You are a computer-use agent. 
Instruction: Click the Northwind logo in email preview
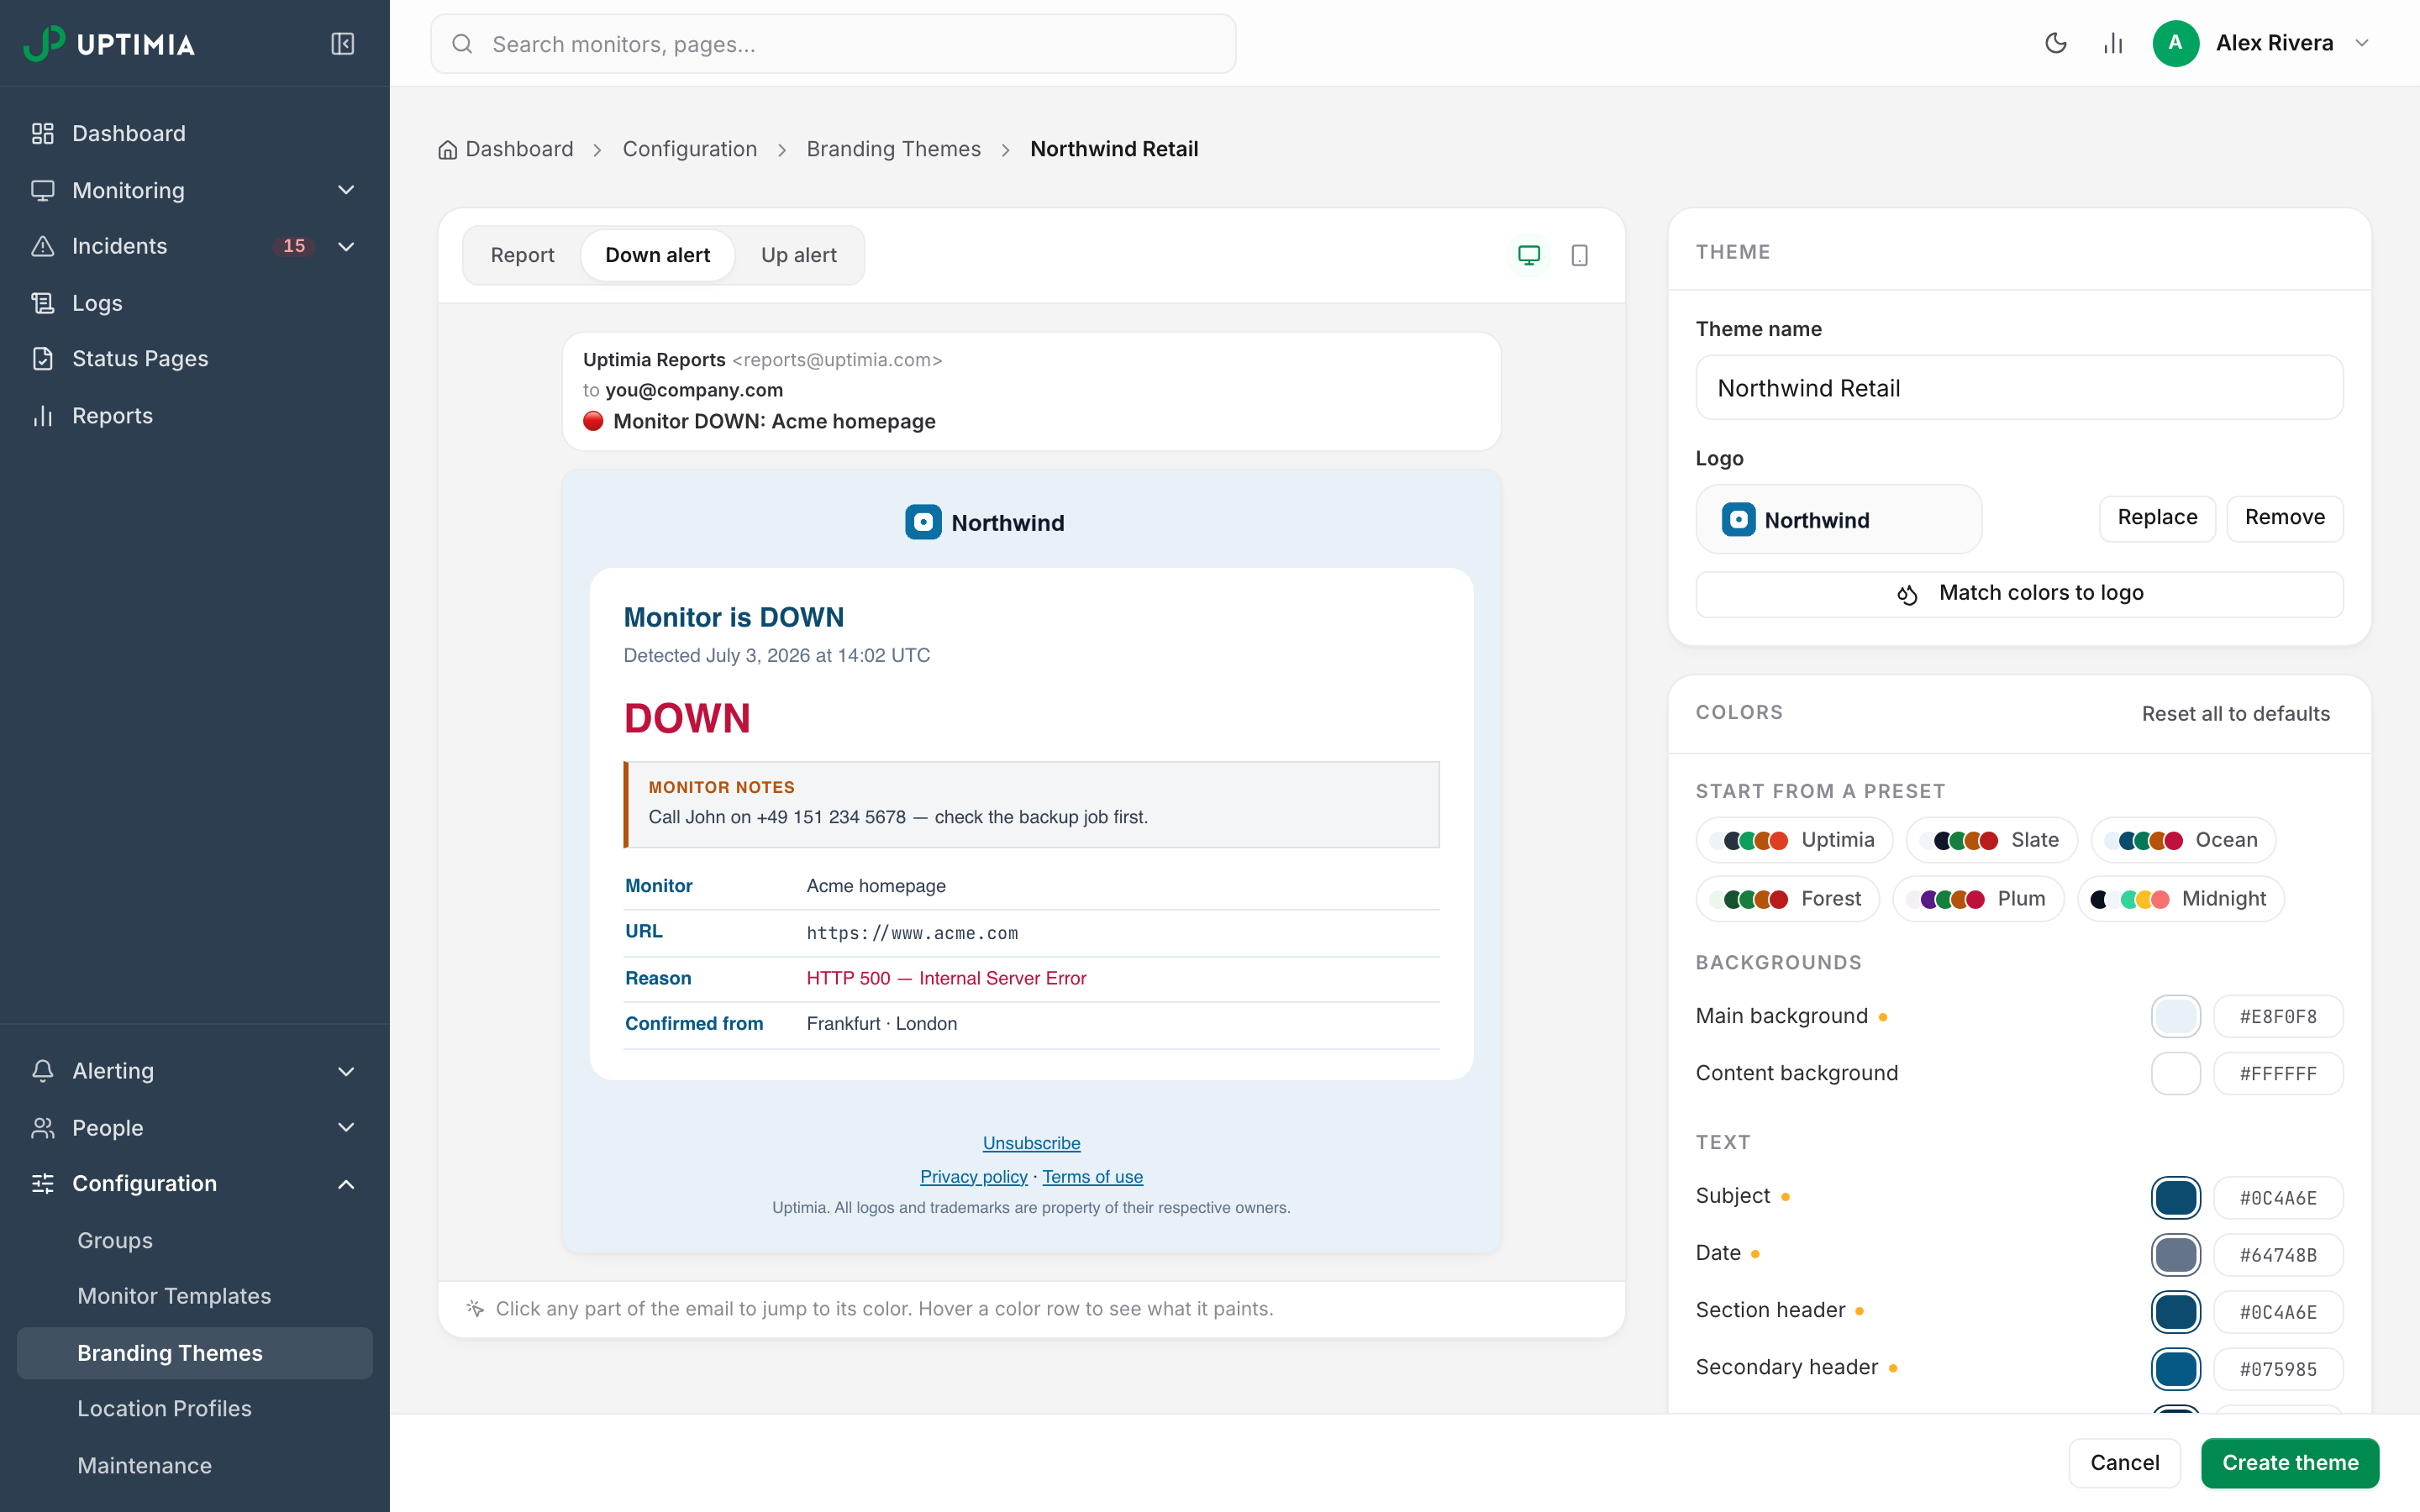(985, 522)
